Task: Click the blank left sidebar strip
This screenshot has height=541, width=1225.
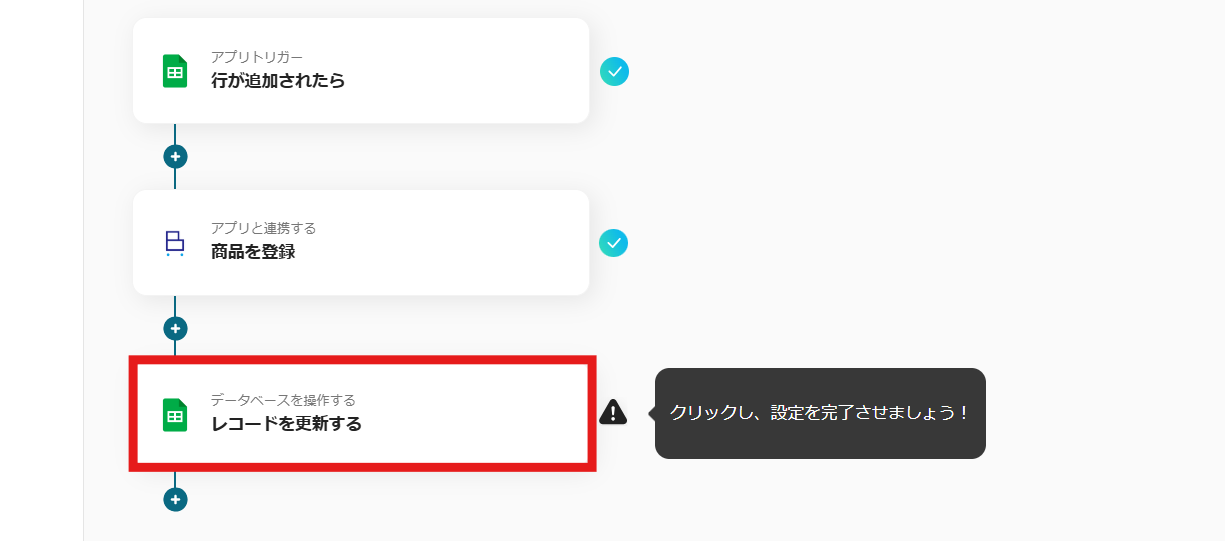Action: 41,270
